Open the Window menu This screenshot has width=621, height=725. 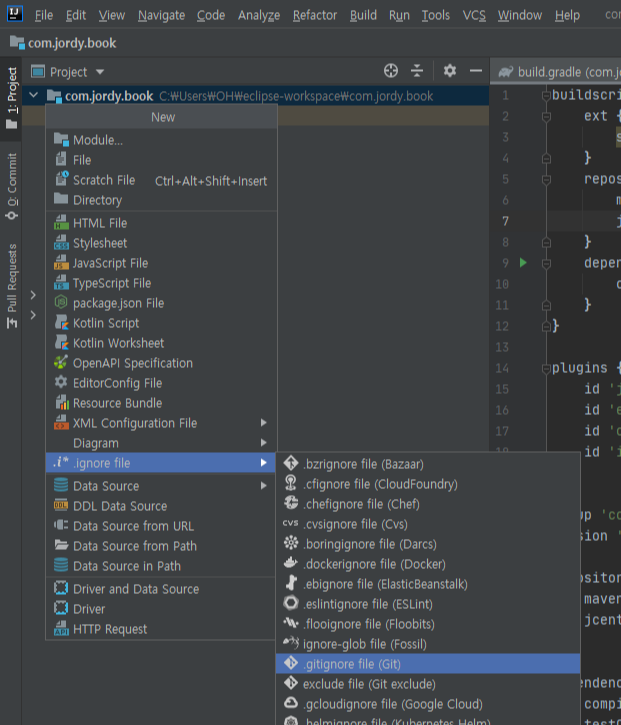[520, 15]
